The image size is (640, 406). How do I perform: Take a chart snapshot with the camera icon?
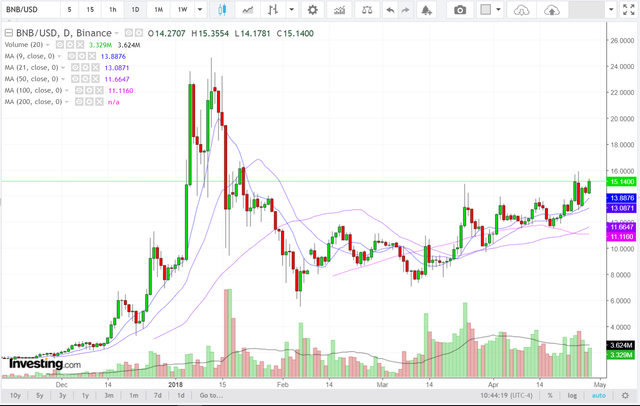[x=460, y=10]
